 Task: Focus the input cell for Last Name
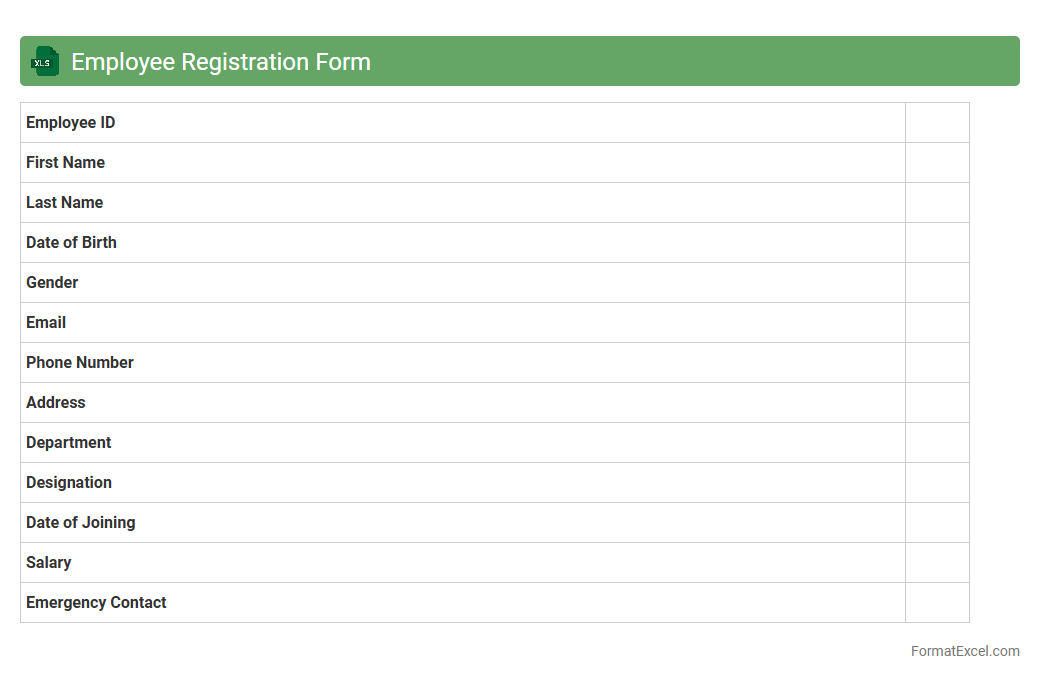[x=937, y=203]
